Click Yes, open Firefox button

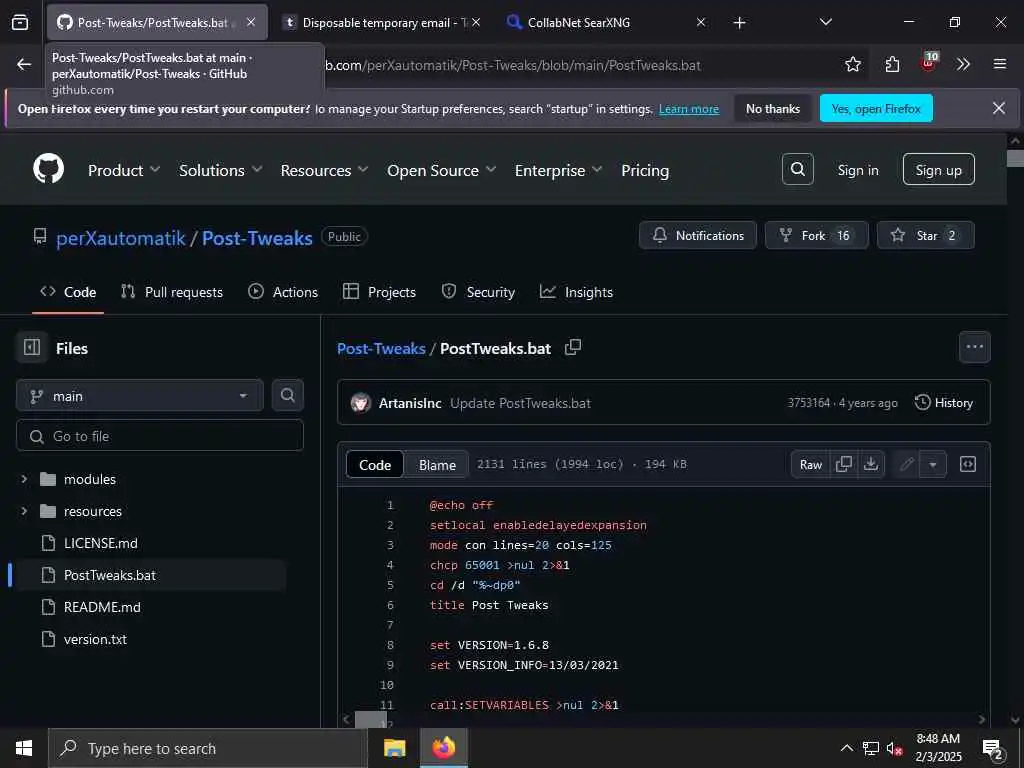tap(876, 108)
